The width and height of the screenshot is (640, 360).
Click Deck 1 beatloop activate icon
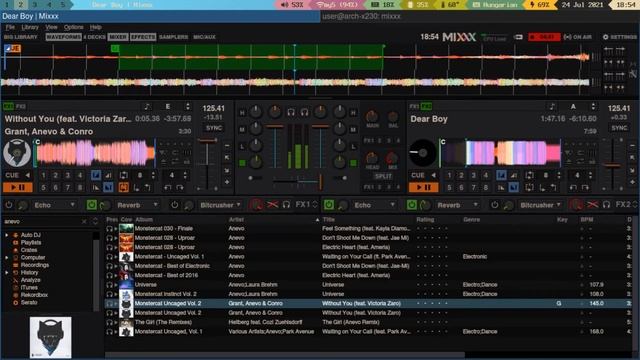coord(123,176)
